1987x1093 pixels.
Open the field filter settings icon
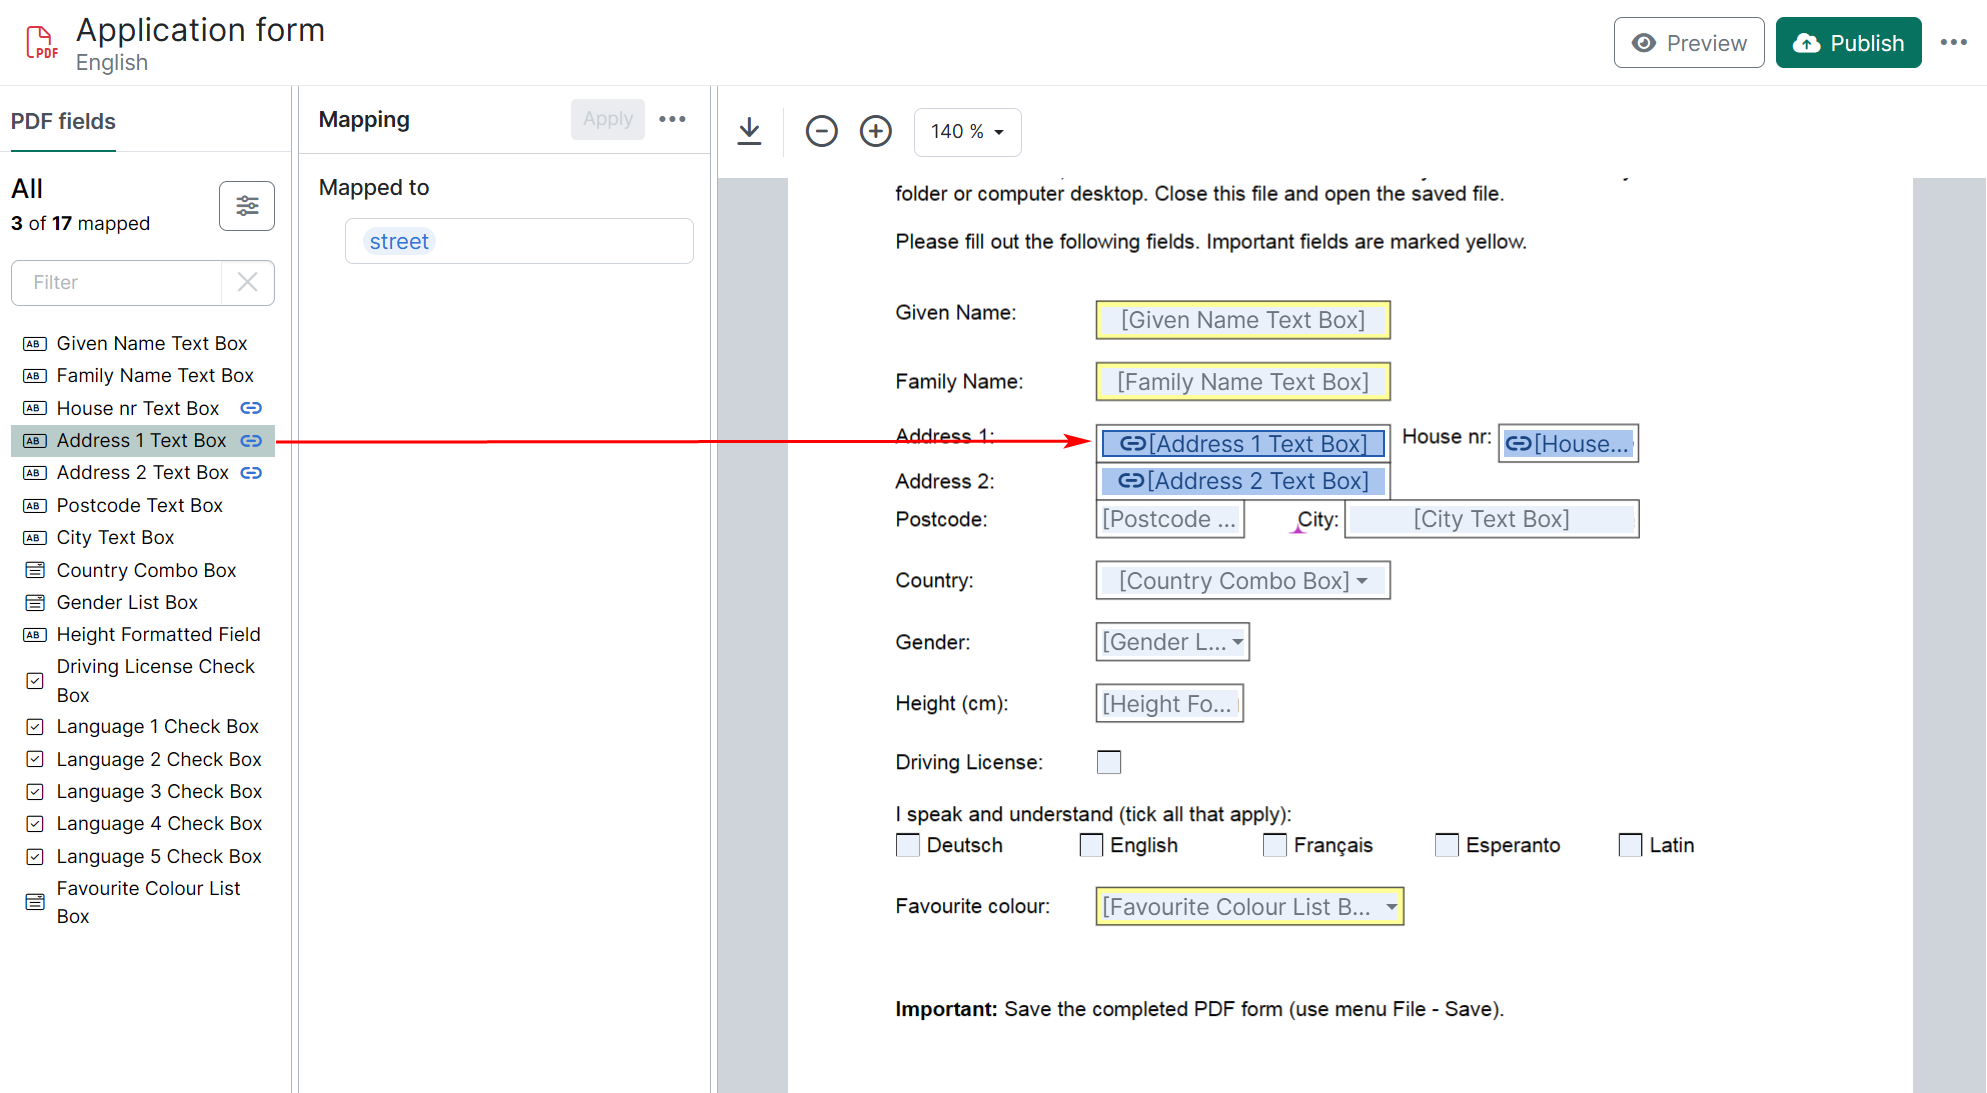point(246,206)
